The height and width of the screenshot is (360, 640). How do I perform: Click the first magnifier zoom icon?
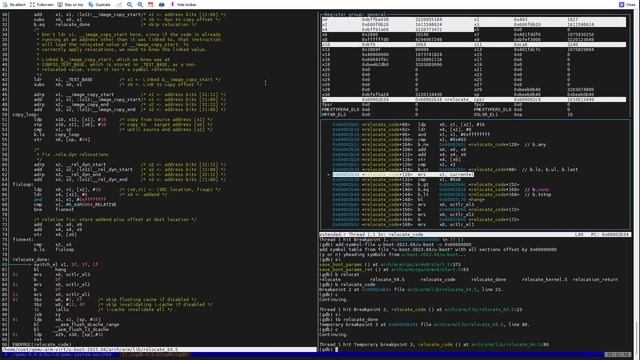pyautogui.click(x=129, y=4)
